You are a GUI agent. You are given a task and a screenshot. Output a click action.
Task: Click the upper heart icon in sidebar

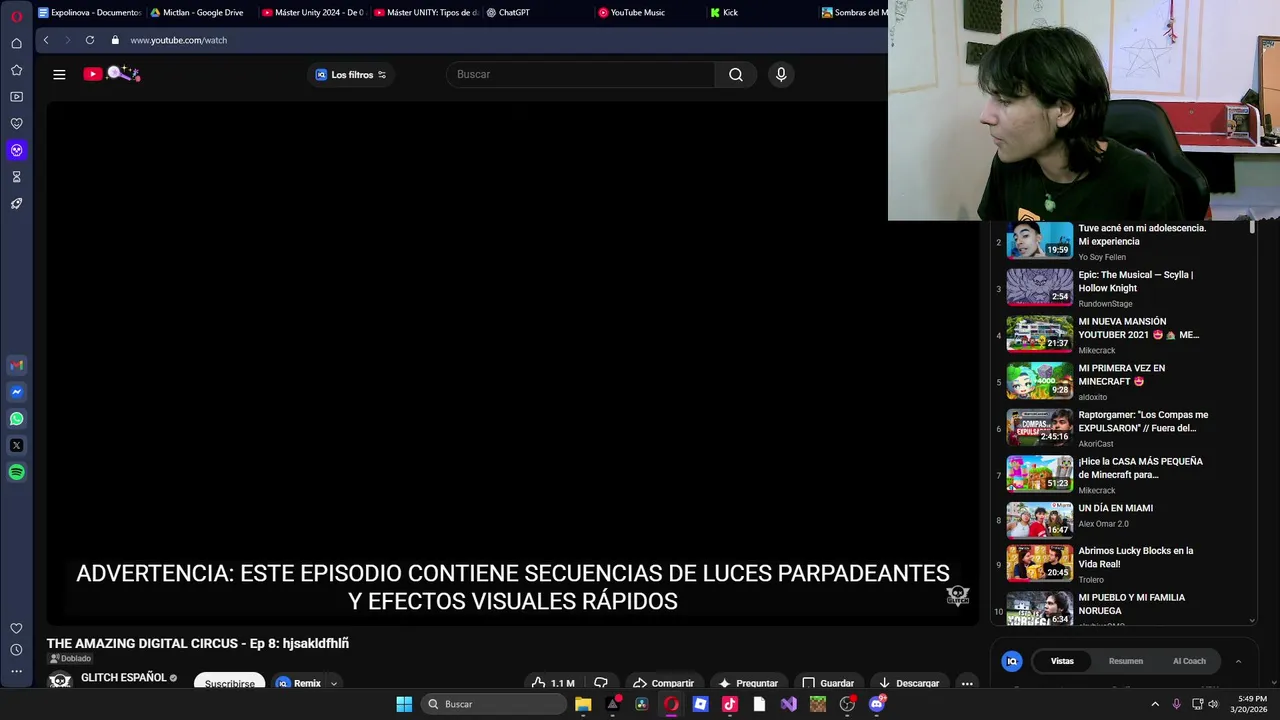tap(16, 123)
